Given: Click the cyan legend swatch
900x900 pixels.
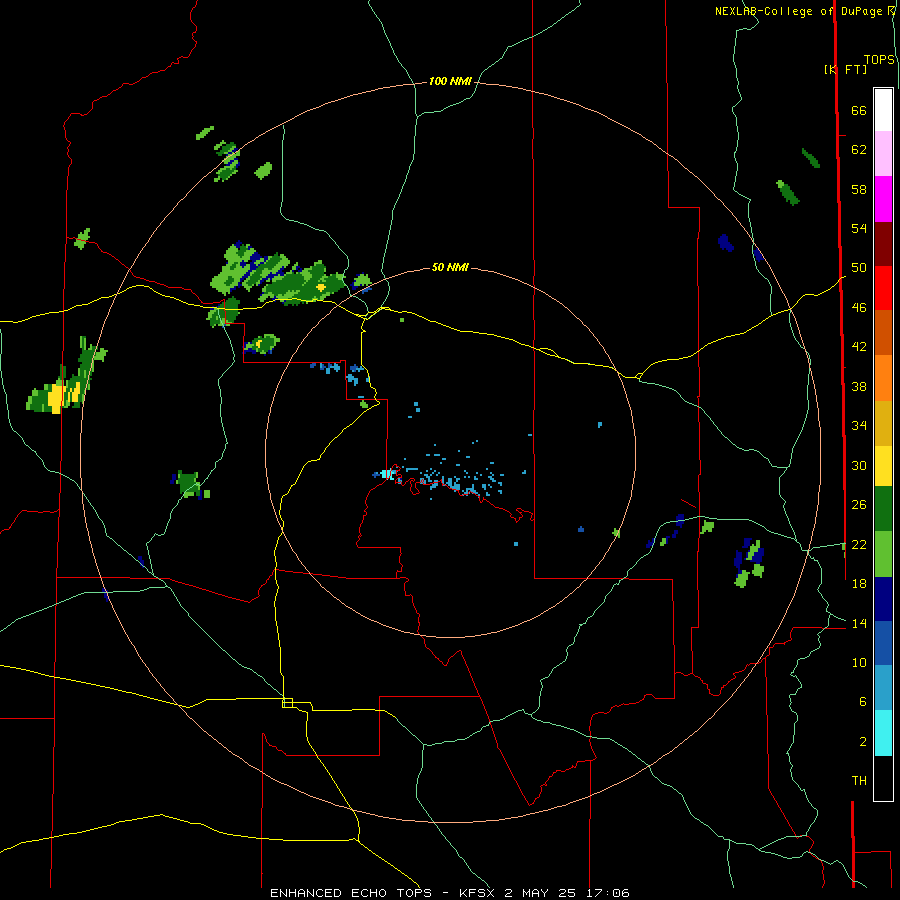Looking at the screenshot, I should (883, 733).
